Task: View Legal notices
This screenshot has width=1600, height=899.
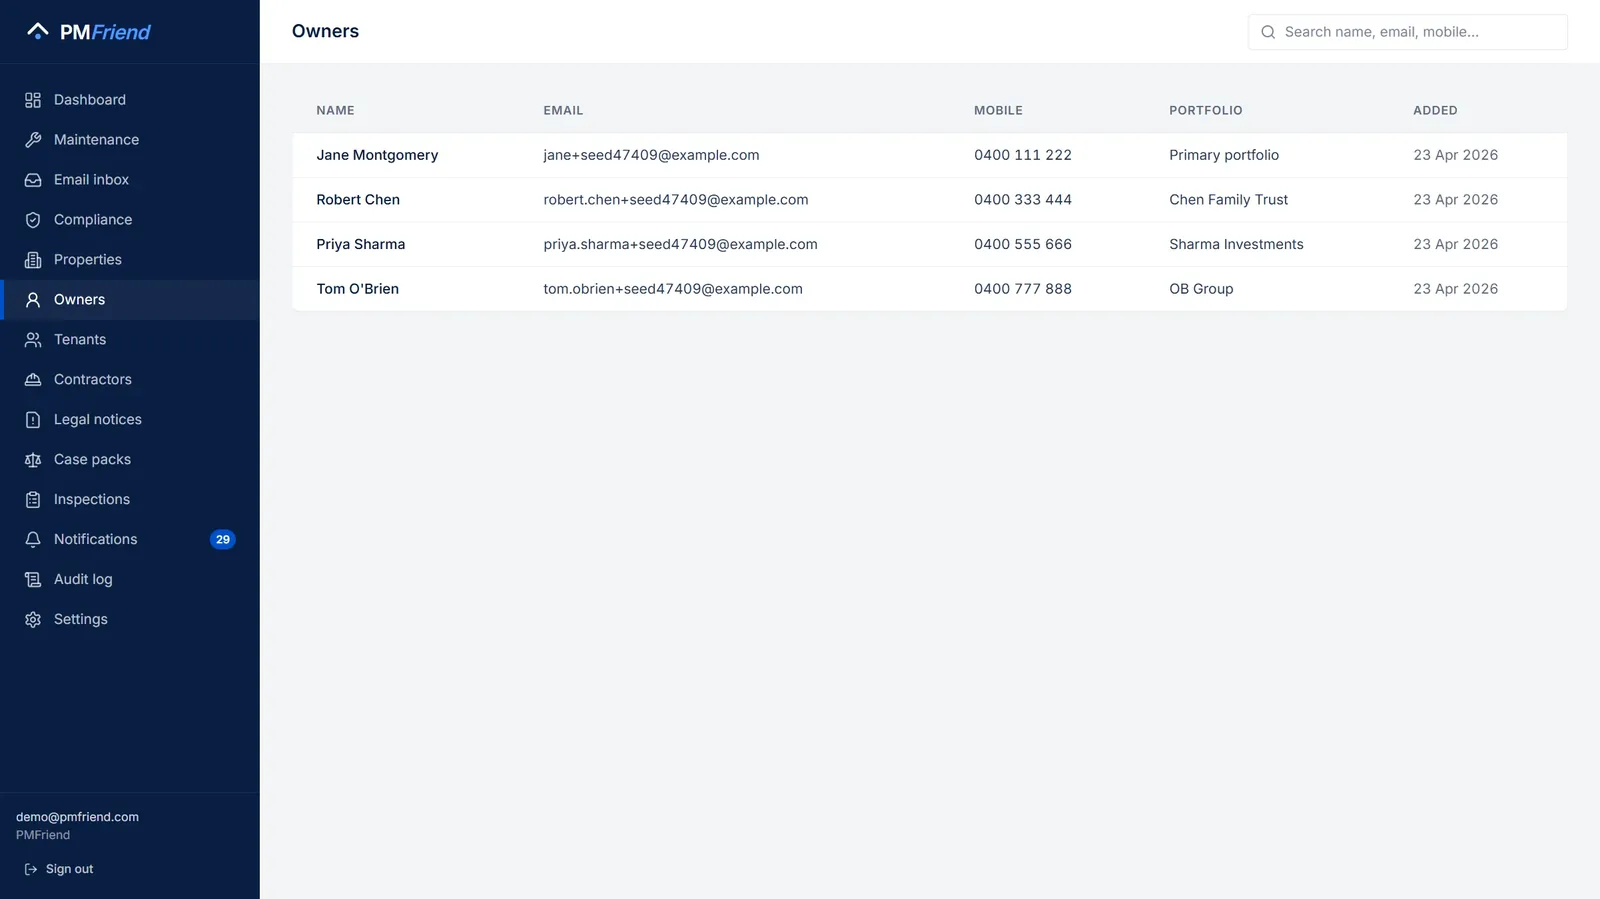Action: tap(130, 420)
